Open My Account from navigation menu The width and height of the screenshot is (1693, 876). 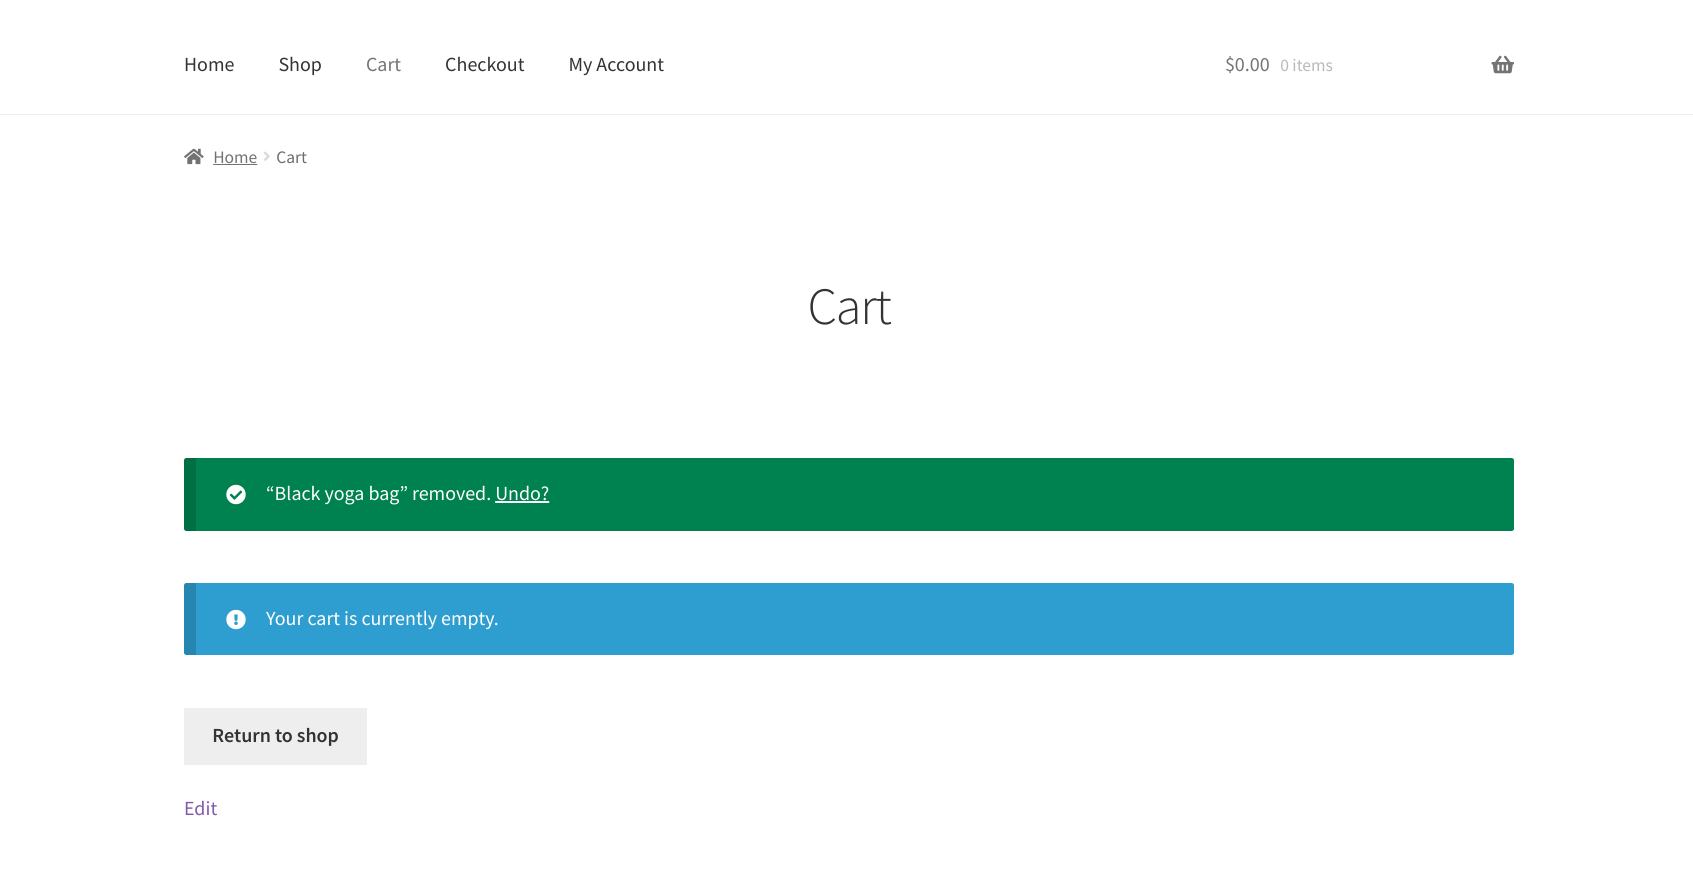coord(616,65)
